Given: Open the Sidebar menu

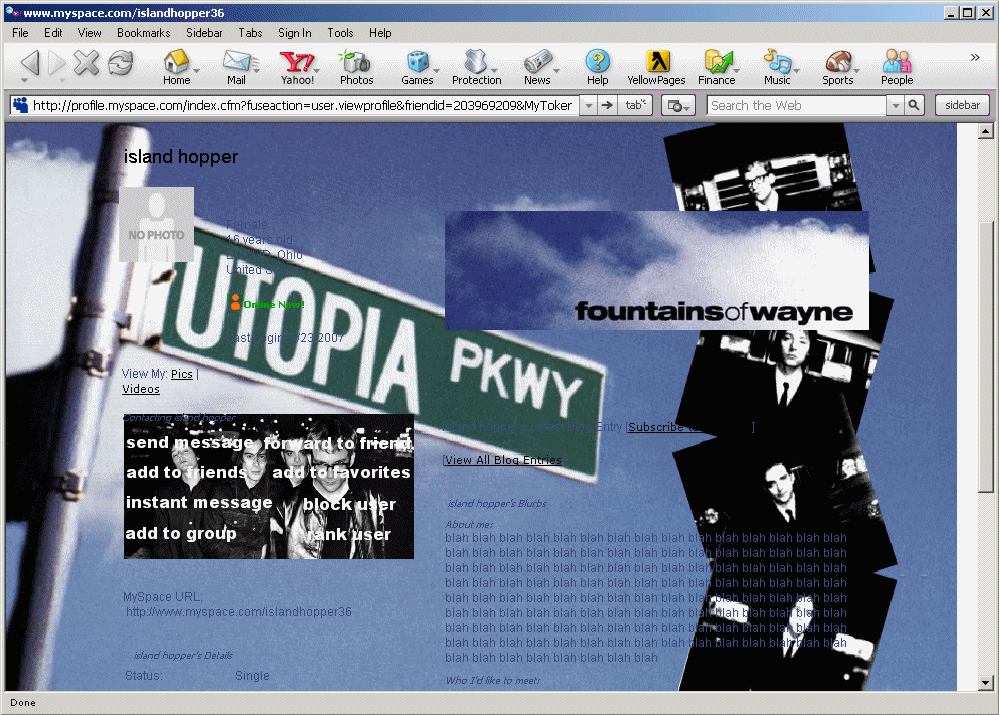Looking at the screenshot, I should 204,32.
